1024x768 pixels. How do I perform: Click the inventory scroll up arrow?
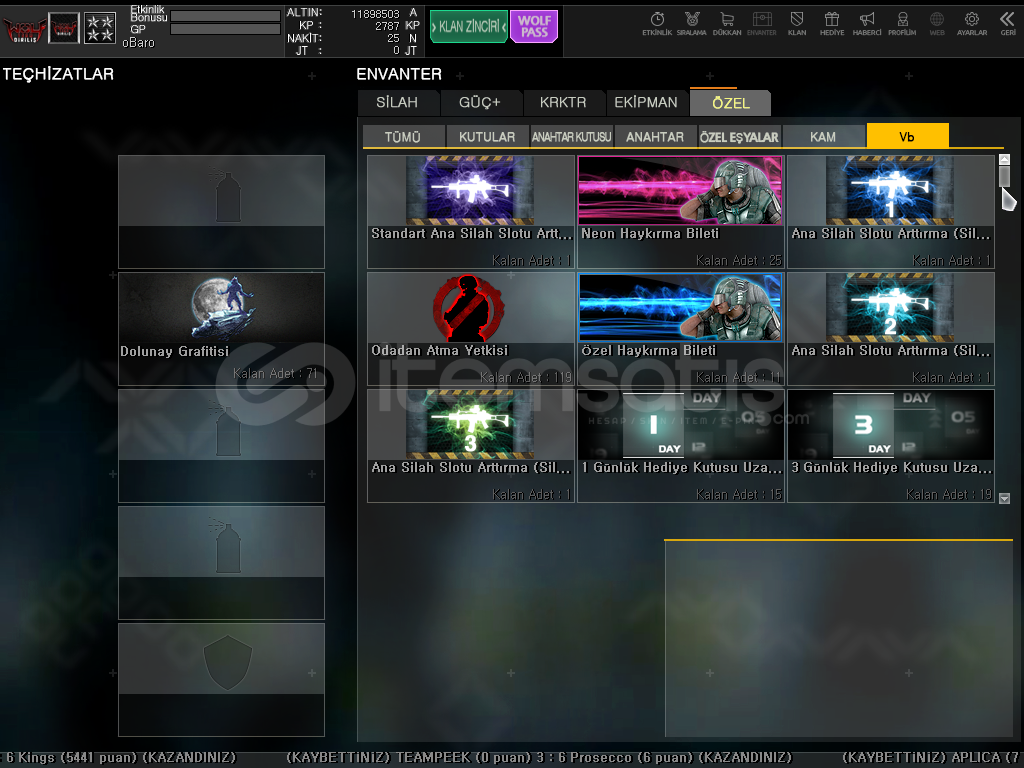pos(1004,159)
